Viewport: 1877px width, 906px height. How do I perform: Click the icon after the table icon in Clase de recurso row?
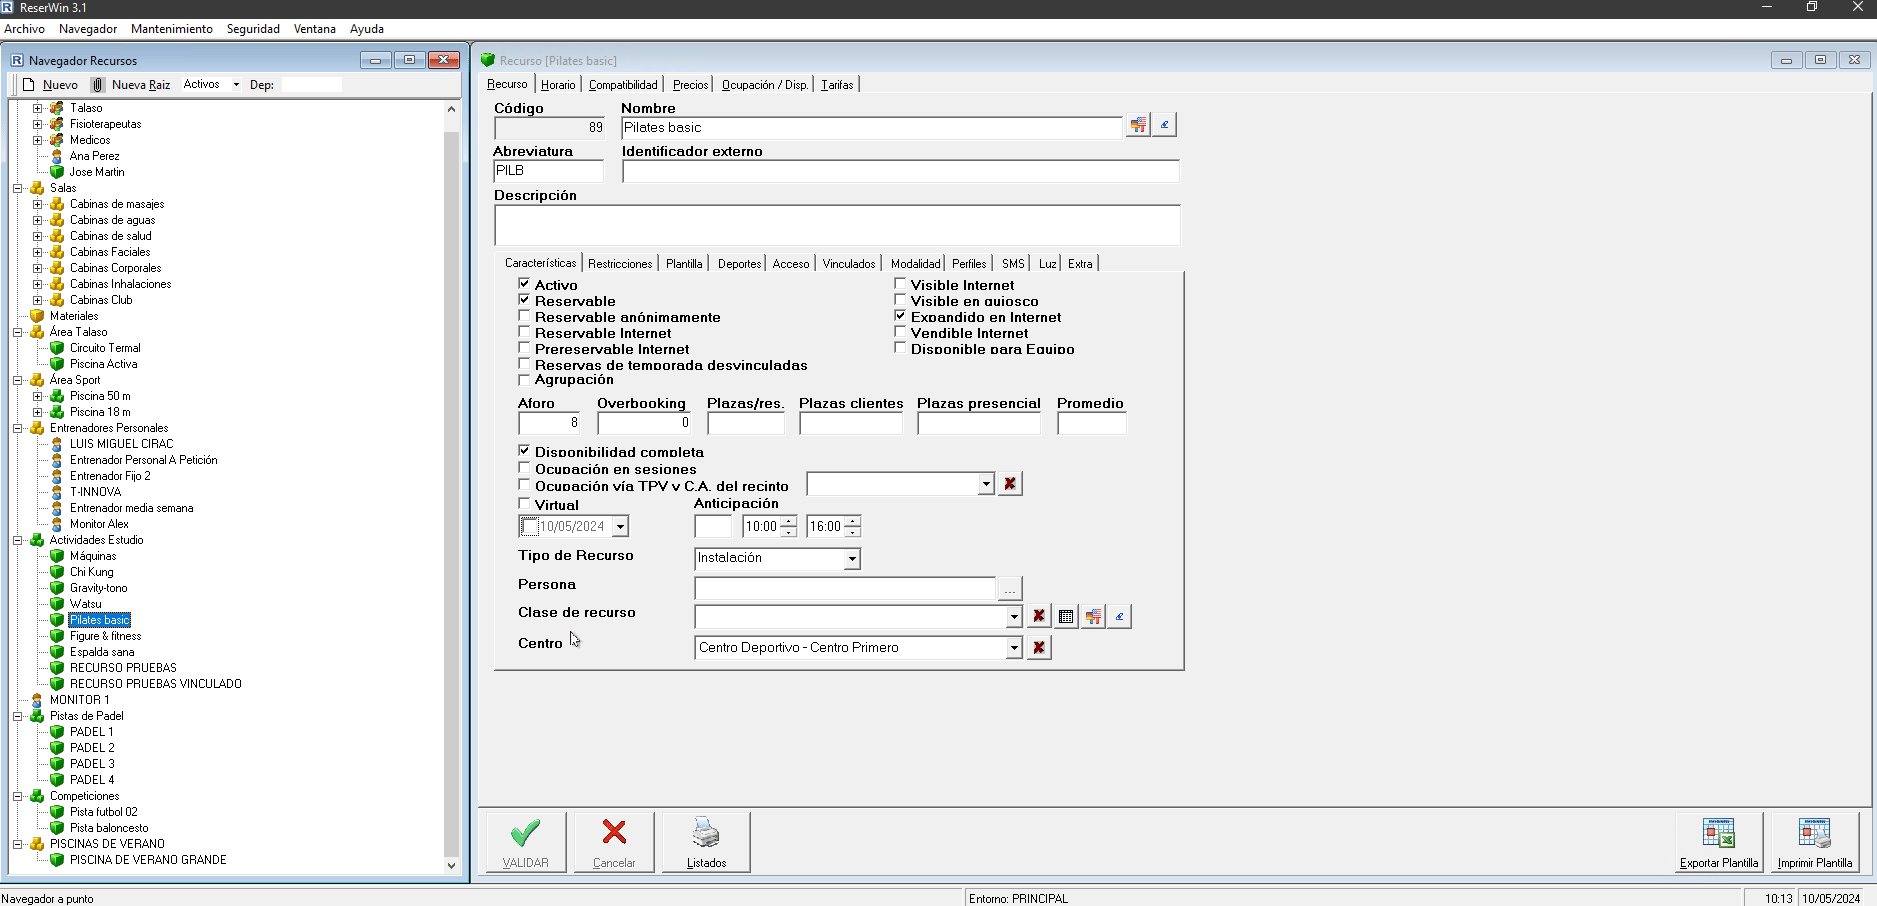(1093, 616)
